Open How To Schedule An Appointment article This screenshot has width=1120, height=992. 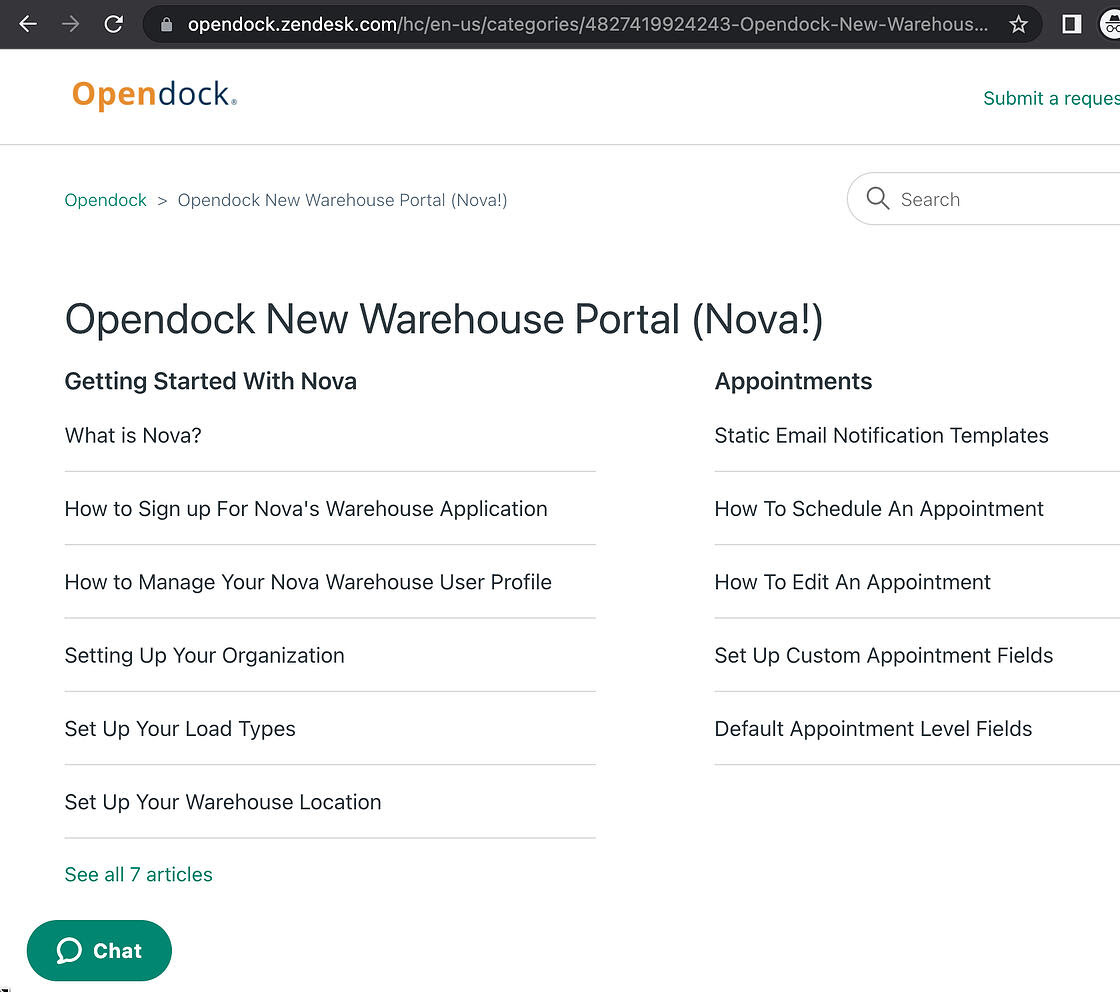click(x=879, y=509)
